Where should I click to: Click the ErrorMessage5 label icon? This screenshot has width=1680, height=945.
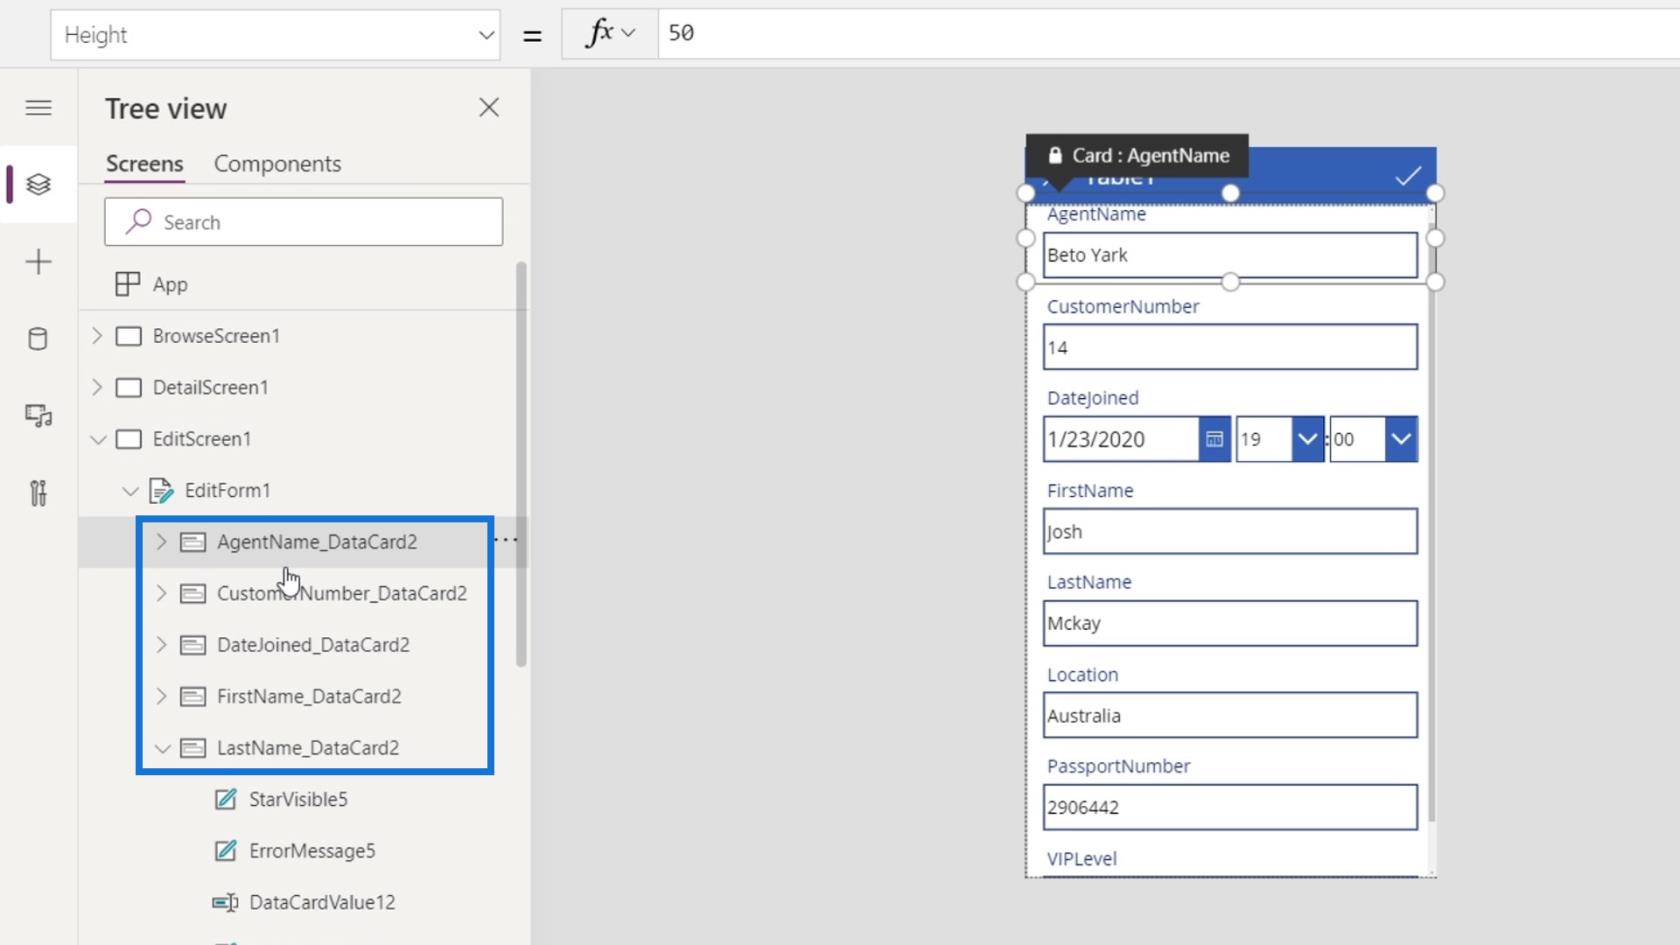tap(226, 851)
